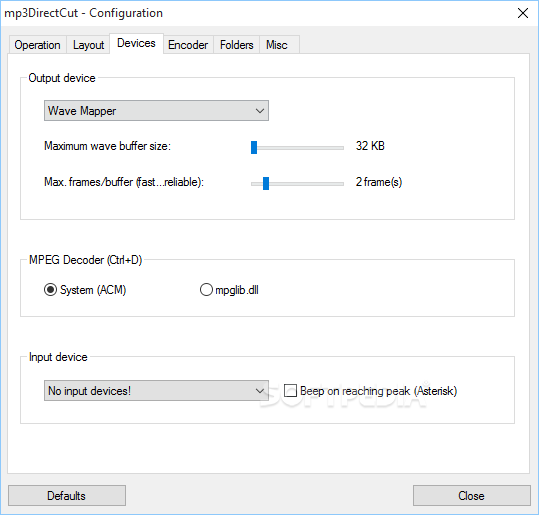This screenshot has height=515, width=539.
Task: Click the 32 KB buffer size value
Action: (370, 146)
